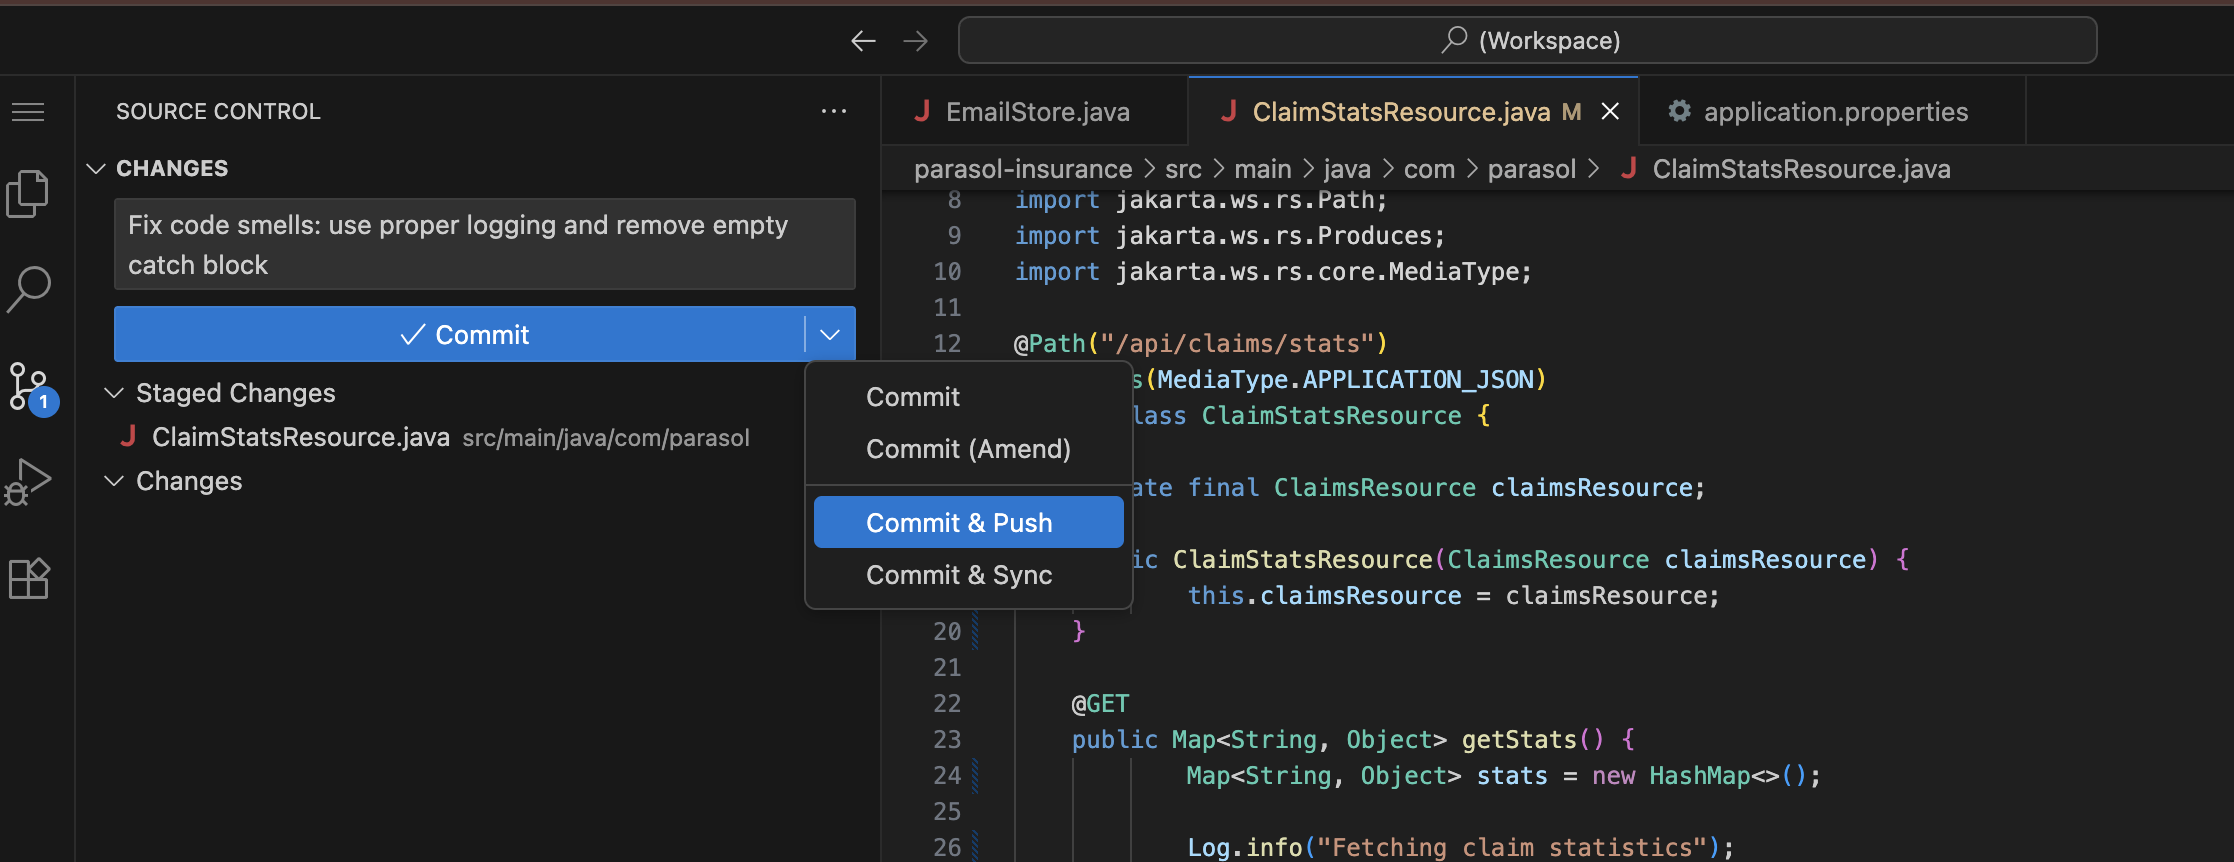Viewport: 2234px width, 862px height.
Task: Collapse the CHANGES section header
Action: click(x=97, y=169)
